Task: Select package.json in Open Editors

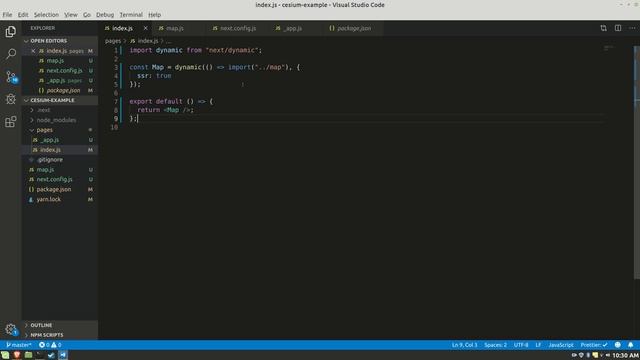Action: (60, 90)
